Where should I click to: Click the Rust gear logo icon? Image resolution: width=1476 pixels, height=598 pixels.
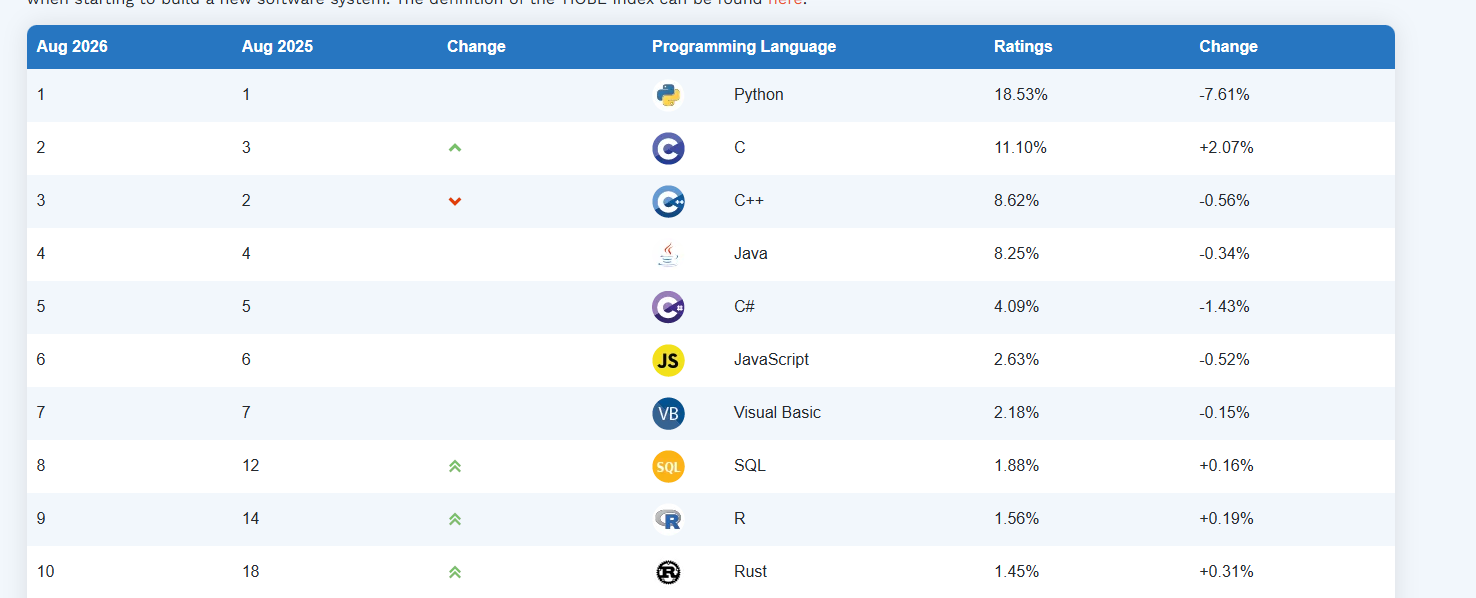point(668,572)
